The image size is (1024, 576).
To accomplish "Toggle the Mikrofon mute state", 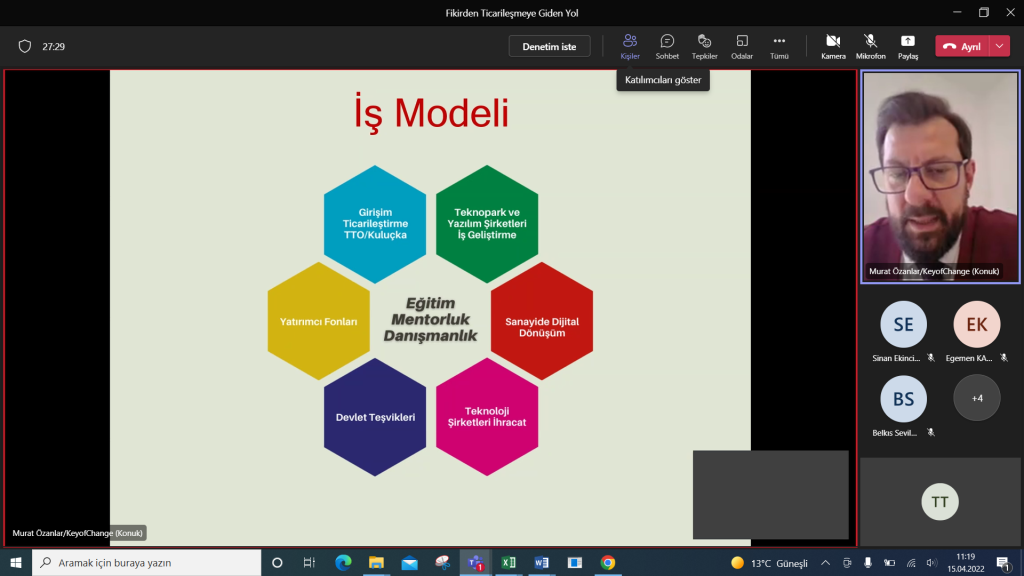I will pos(870,46).
